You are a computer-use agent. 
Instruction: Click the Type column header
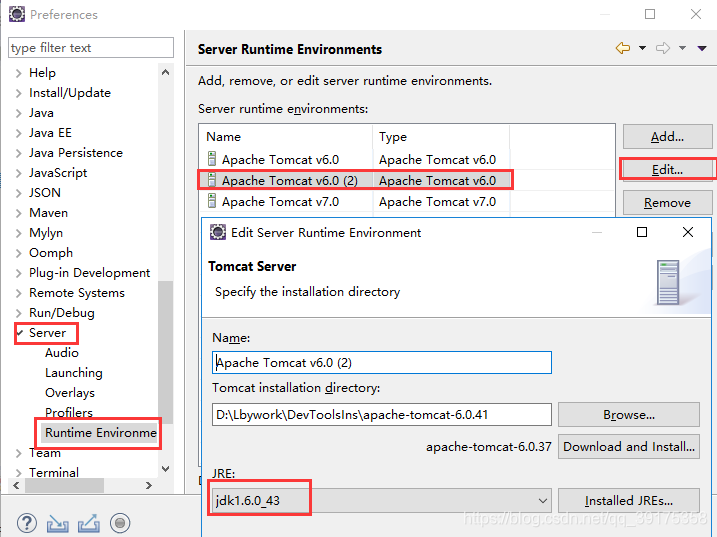(x=441, y=136)
